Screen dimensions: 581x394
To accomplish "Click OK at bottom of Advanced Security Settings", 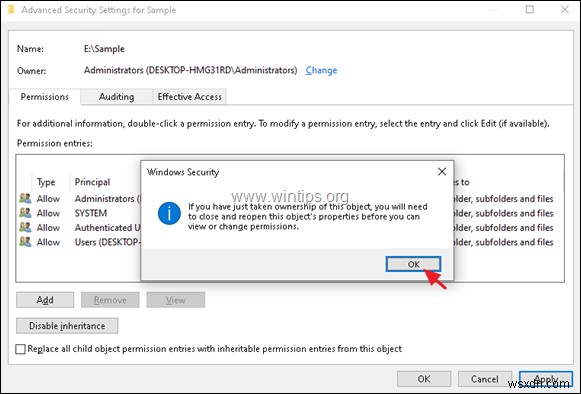I will click(x=424, y=379).
